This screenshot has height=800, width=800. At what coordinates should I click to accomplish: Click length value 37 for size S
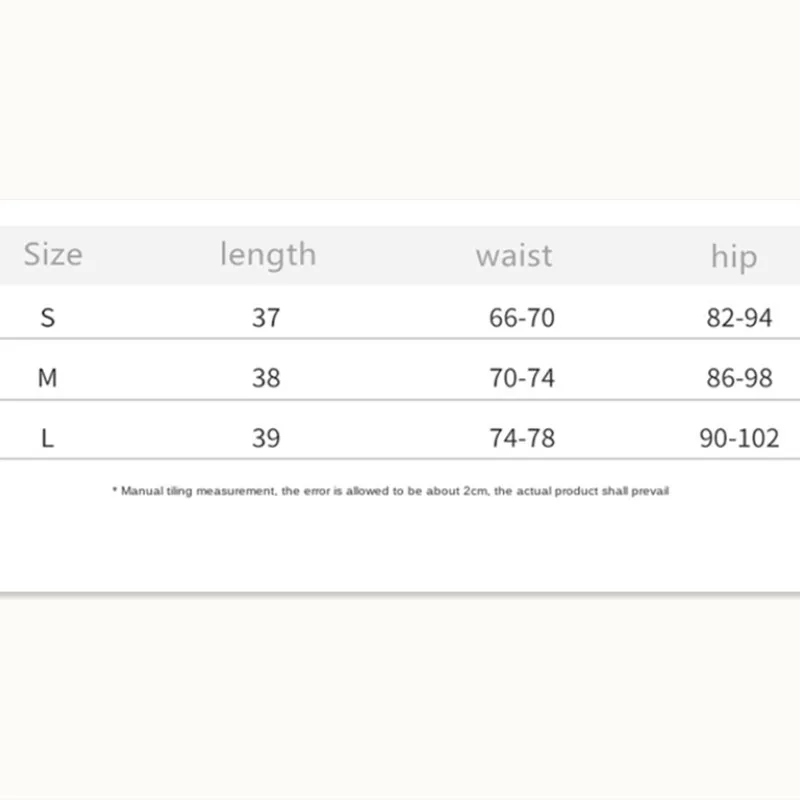tap(266, 318)
